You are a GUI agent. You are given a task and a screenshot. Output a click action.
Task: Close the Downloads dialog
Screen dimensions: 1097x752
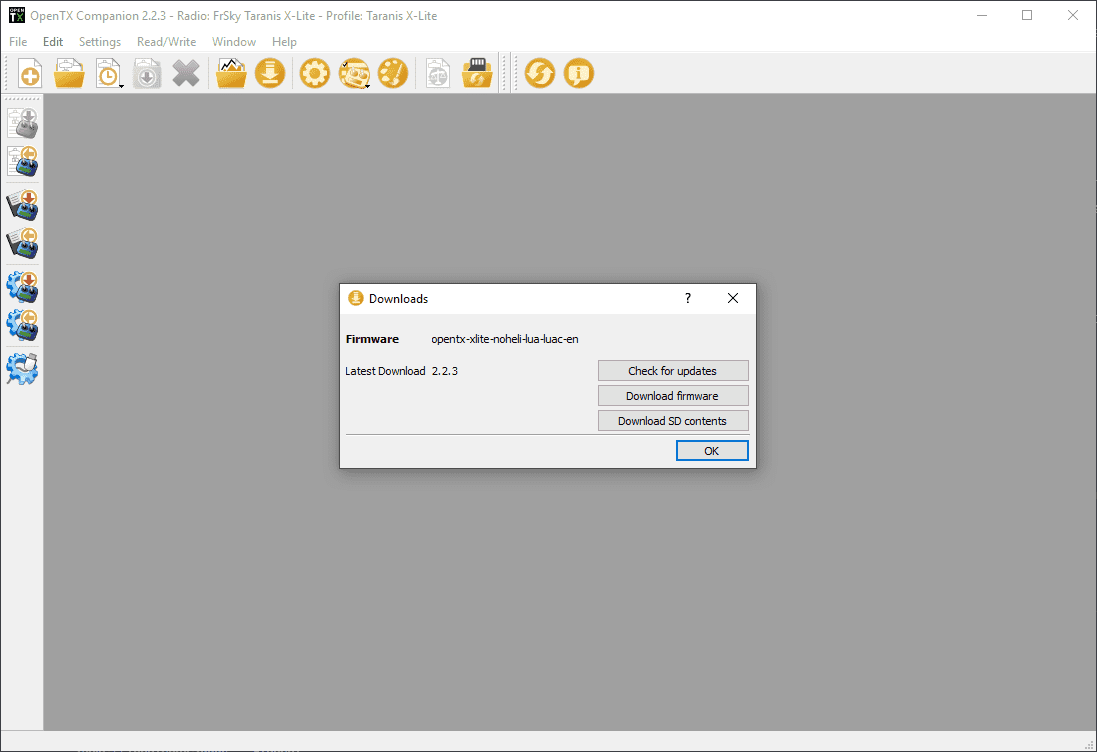pos(732,299)
